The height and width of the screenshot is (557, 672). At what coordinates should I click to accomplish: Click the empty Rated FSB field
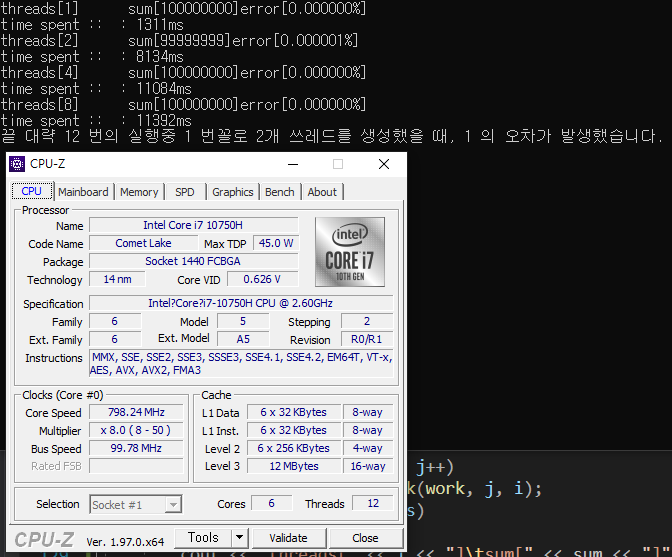coord(136,466)
